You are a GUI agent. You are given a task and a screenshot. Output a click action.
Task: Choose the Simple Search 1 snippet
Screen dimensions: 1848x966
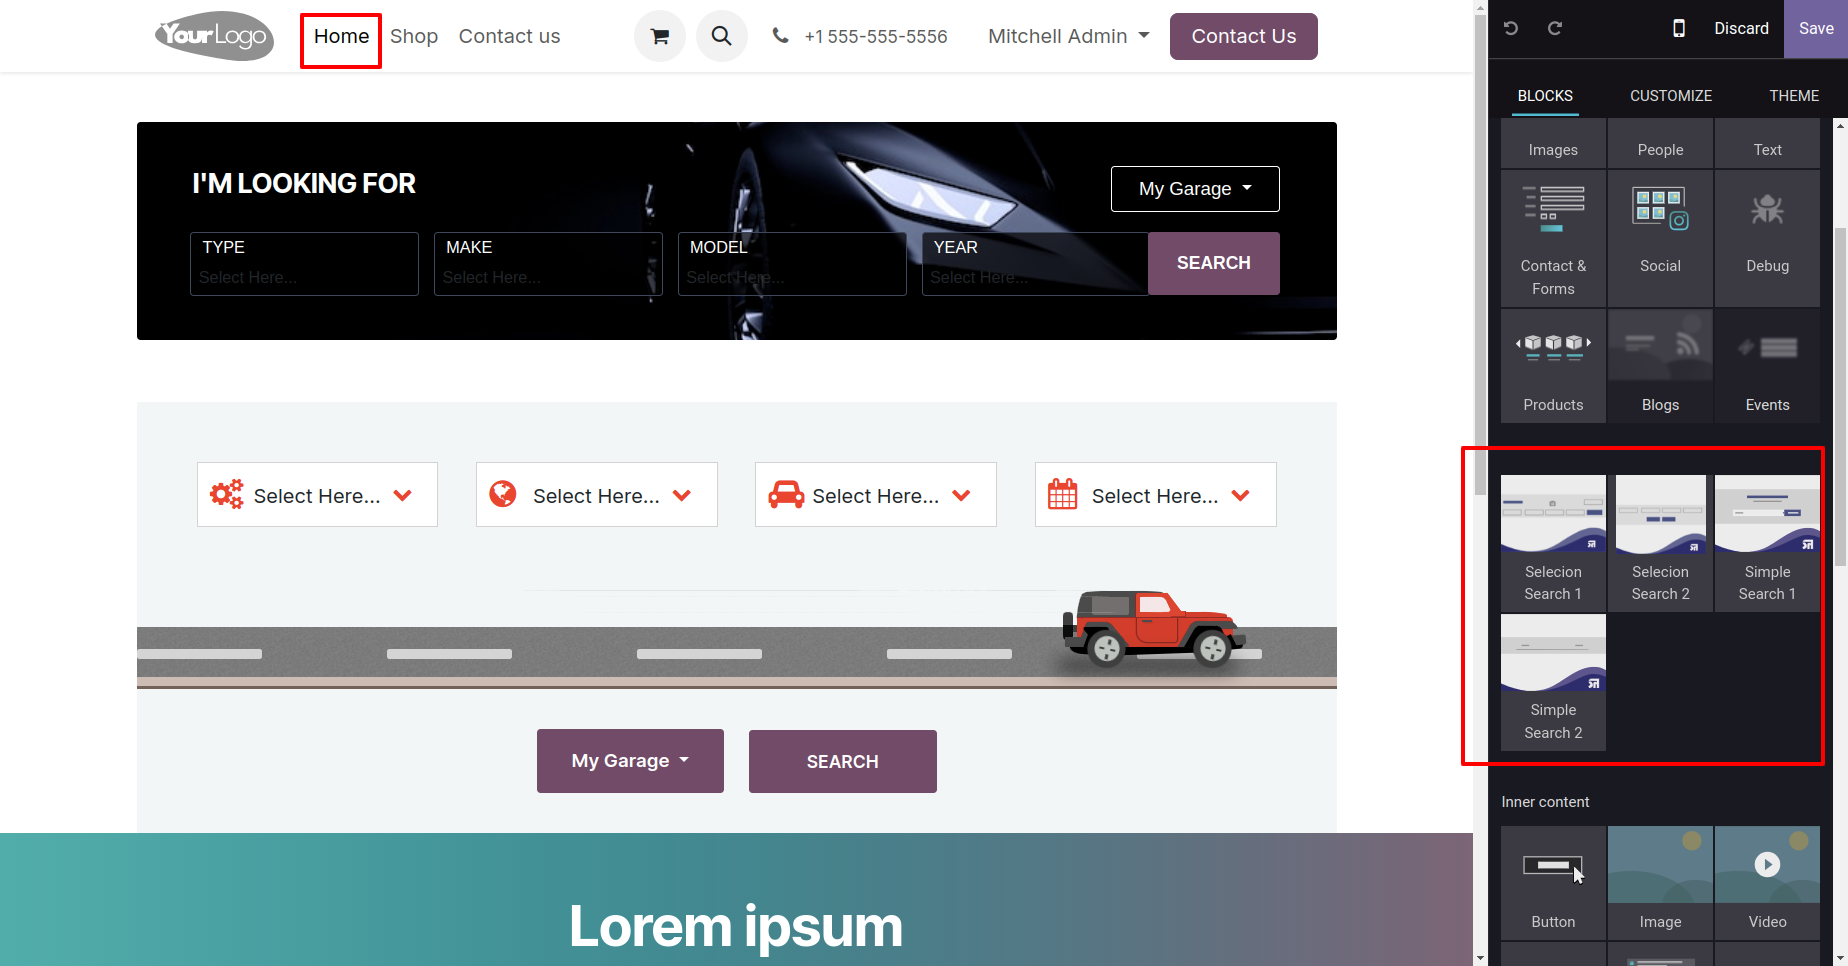1767,542
